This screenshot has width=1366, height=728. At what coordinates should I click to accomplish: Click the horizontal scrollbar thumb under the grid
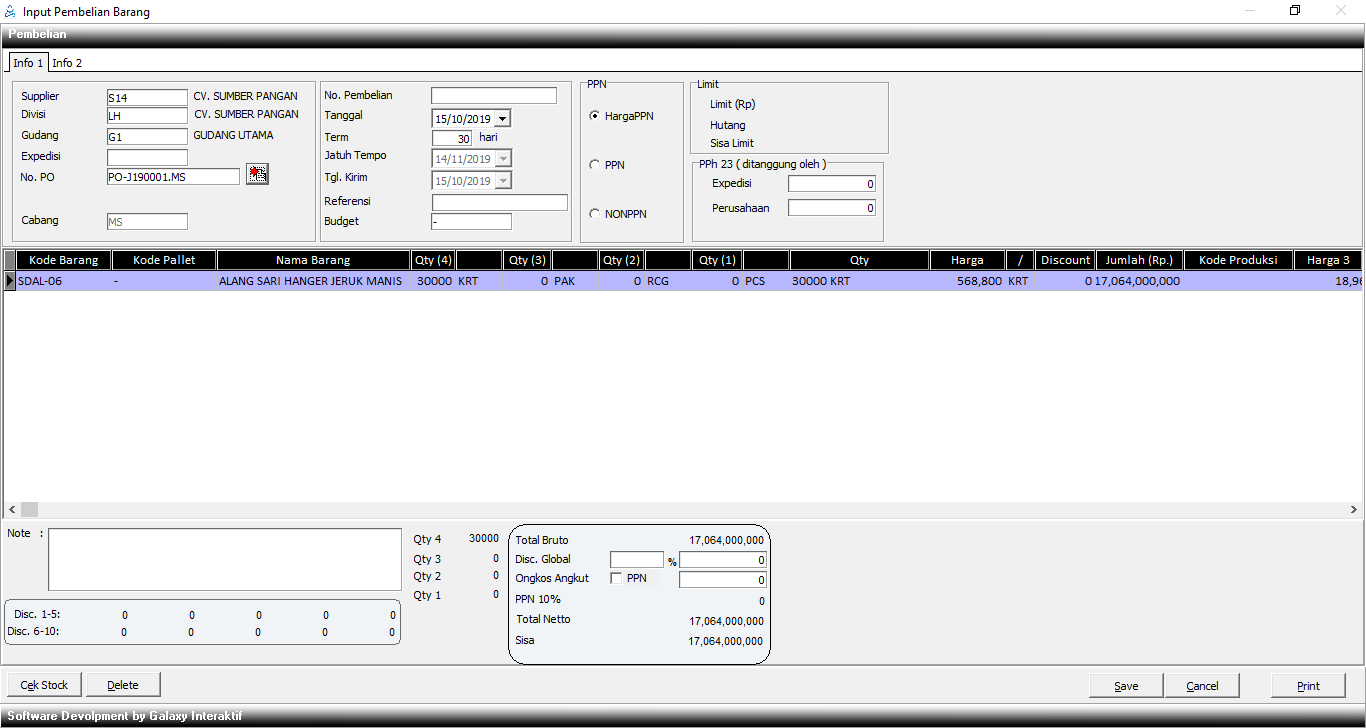[x=29, y=509]
